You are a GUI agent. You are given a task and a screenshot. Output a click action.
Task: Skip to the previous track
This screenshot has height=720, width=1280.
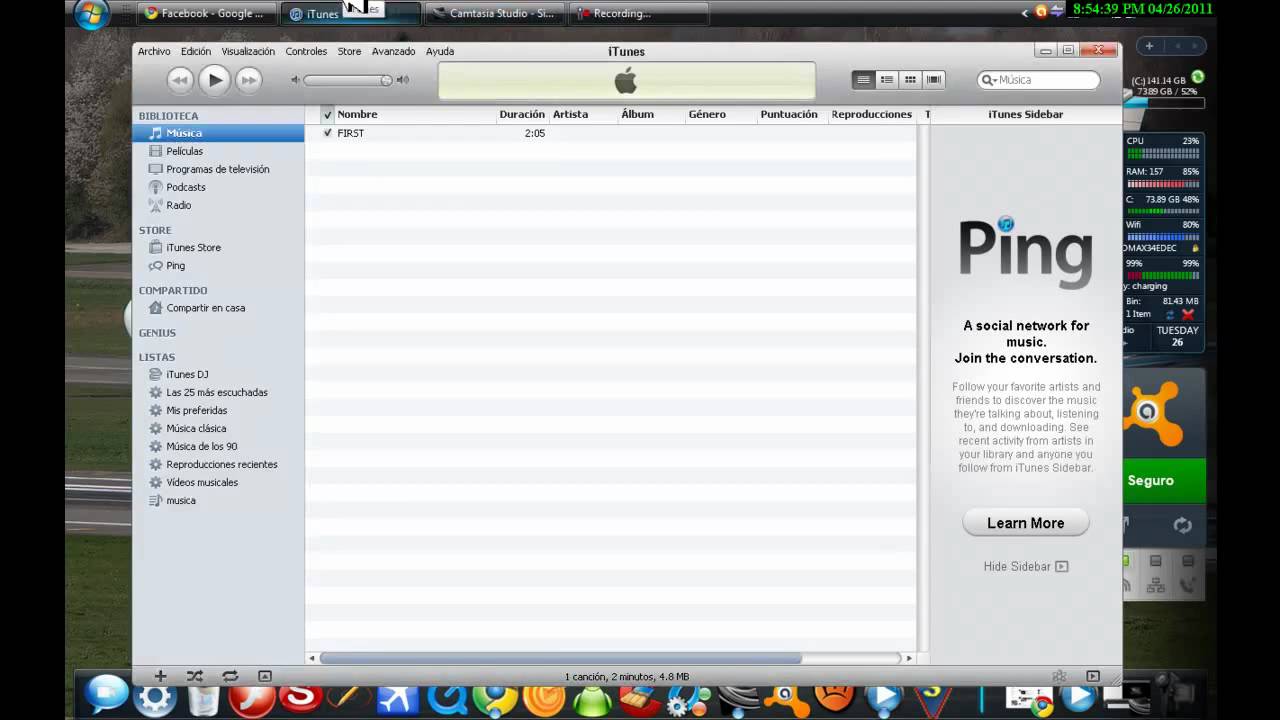point(180,80)
